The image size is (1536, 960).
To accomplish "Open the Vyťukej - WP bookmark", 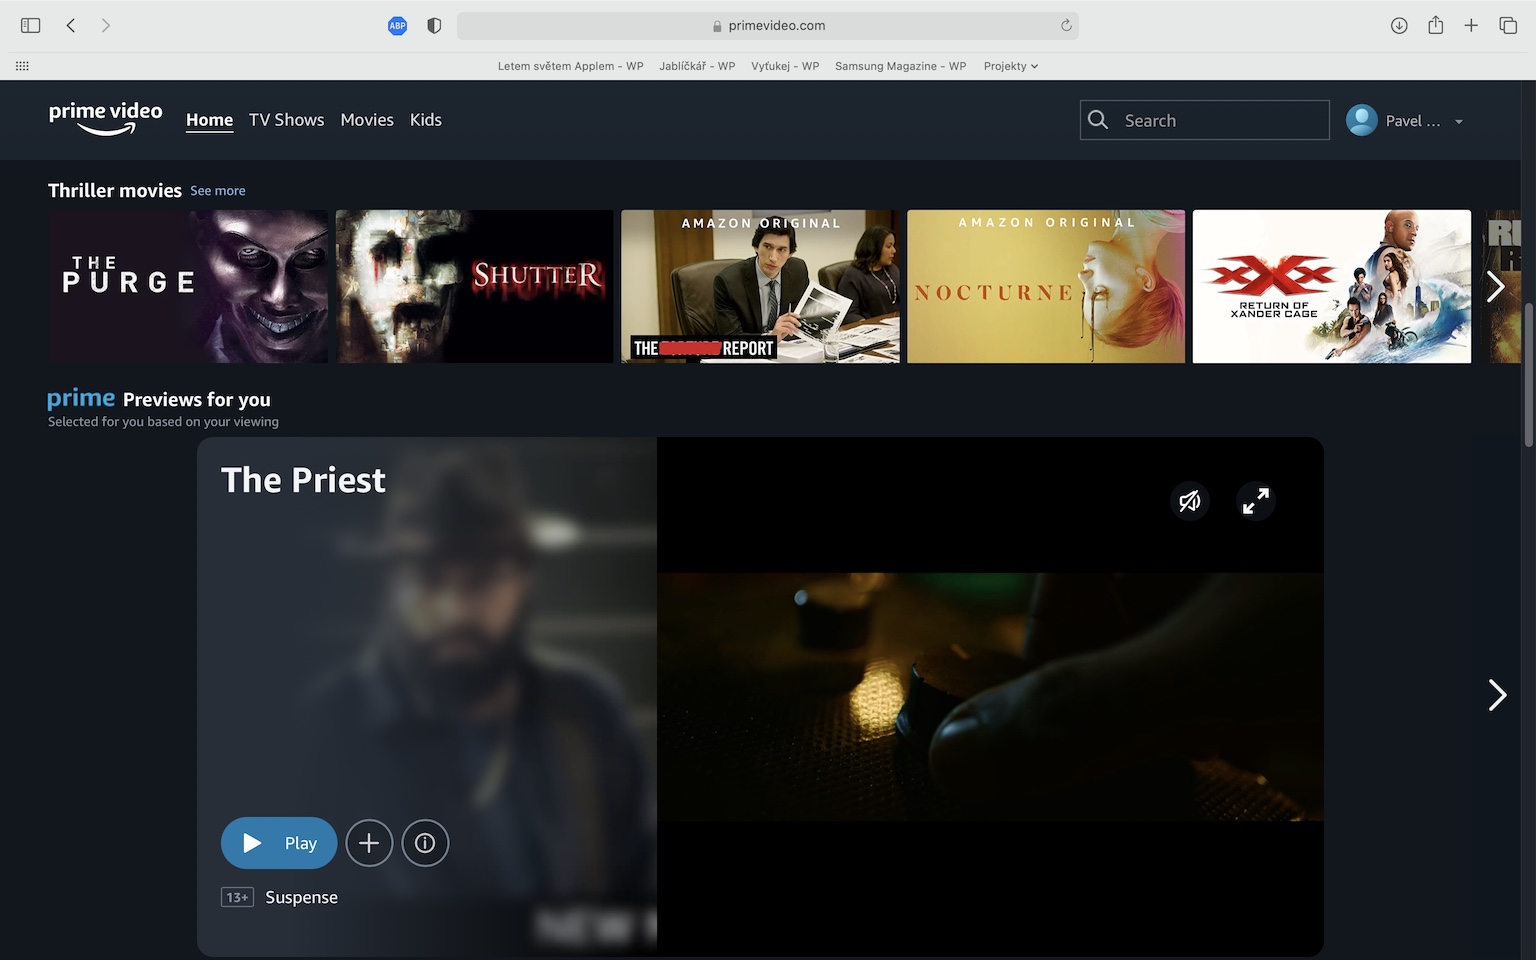I will coord(785,66).
